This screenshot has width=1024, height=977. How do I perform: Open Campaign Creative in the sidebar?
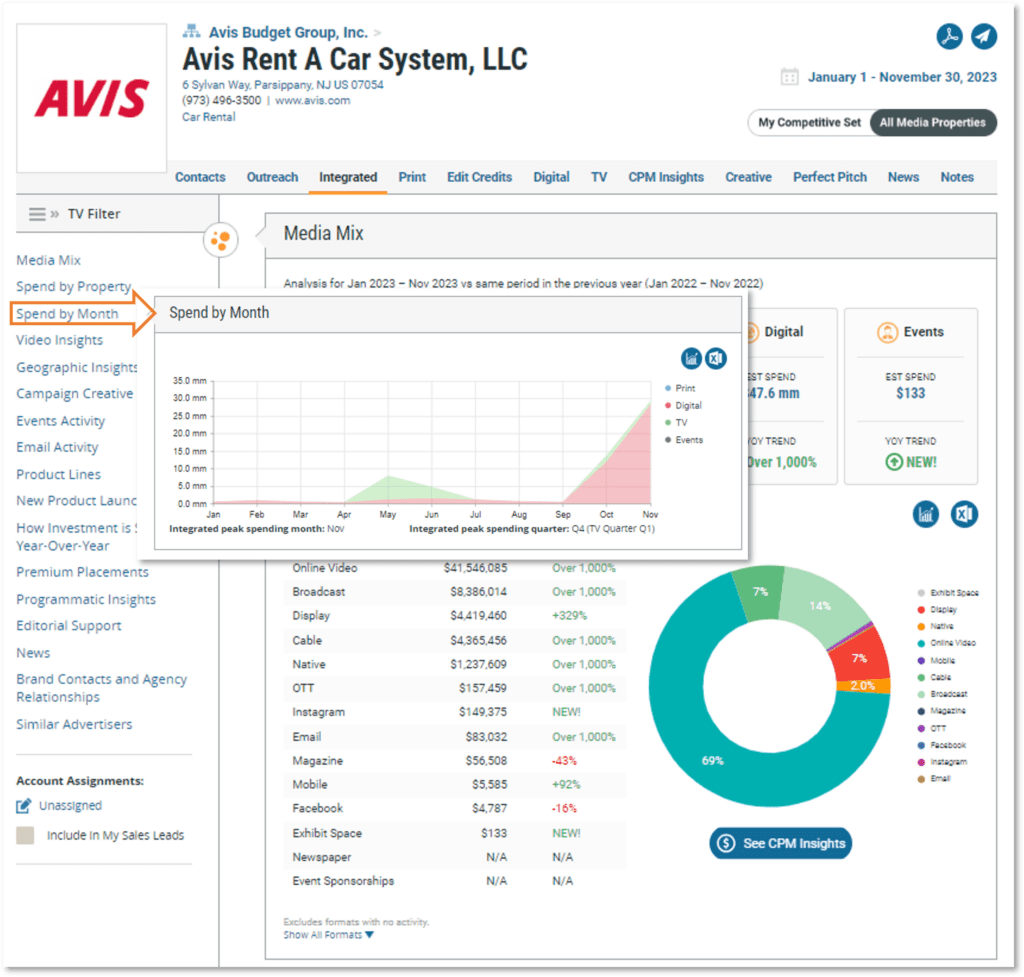click(74, 394)
